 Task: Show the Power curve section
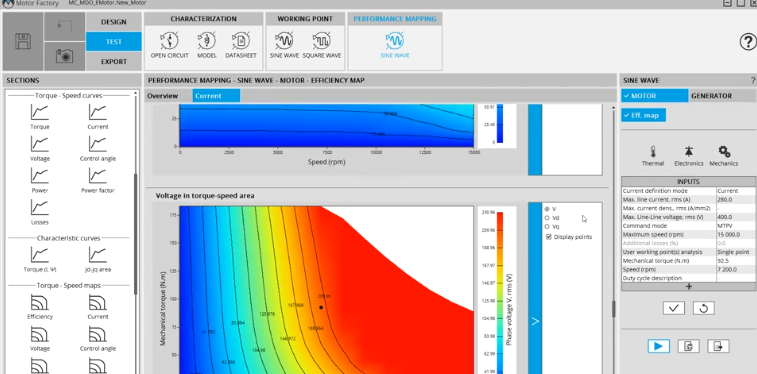(40, 180)
